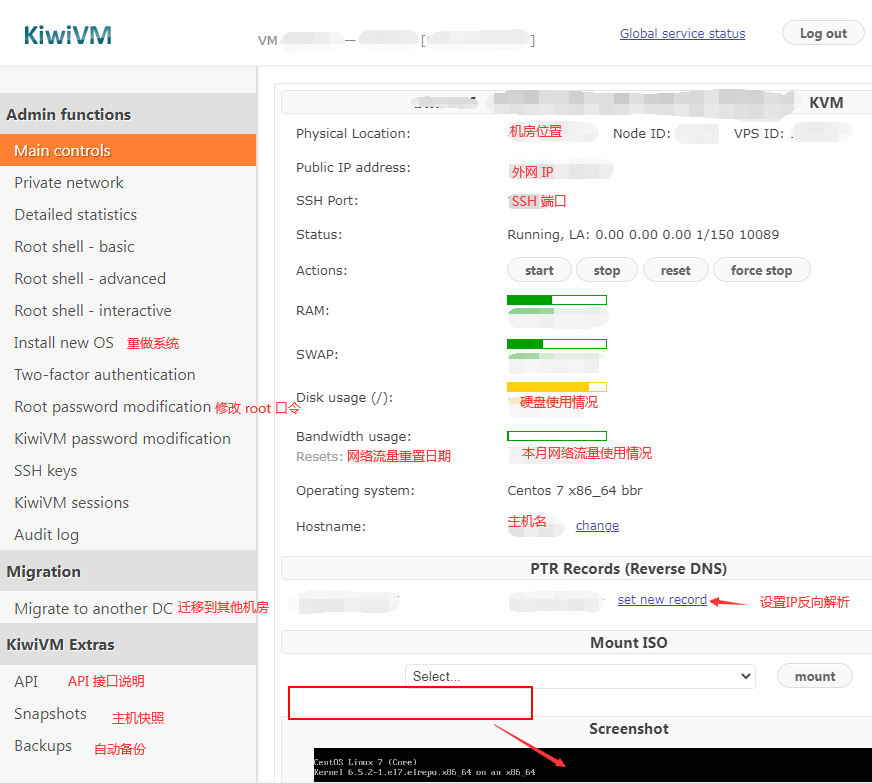Open Global service status link
The width and height of the screenshot is (872, 783).
tap(682, 33)
